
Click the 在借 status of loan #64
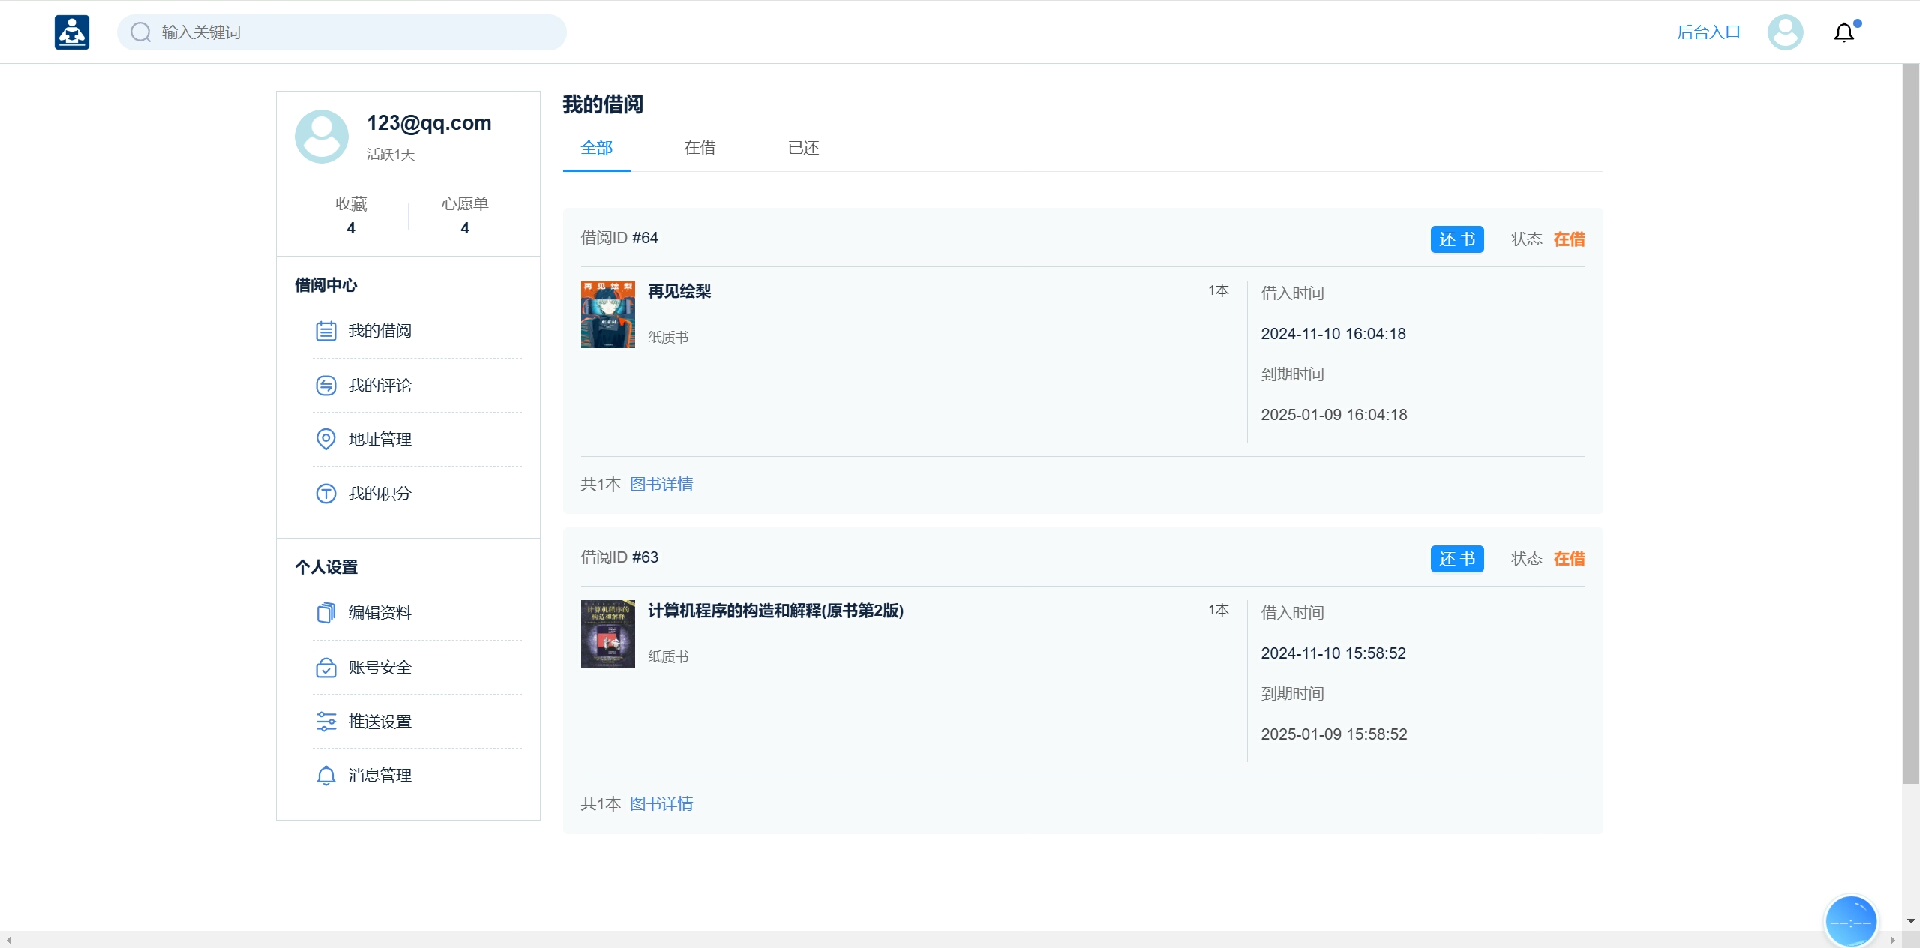[x=1570, y=239]
